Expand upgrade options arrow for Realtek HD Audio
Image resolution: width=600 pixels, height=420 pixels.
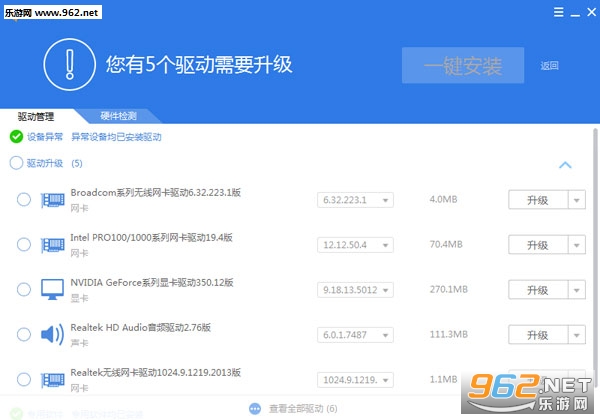[577, 335]
